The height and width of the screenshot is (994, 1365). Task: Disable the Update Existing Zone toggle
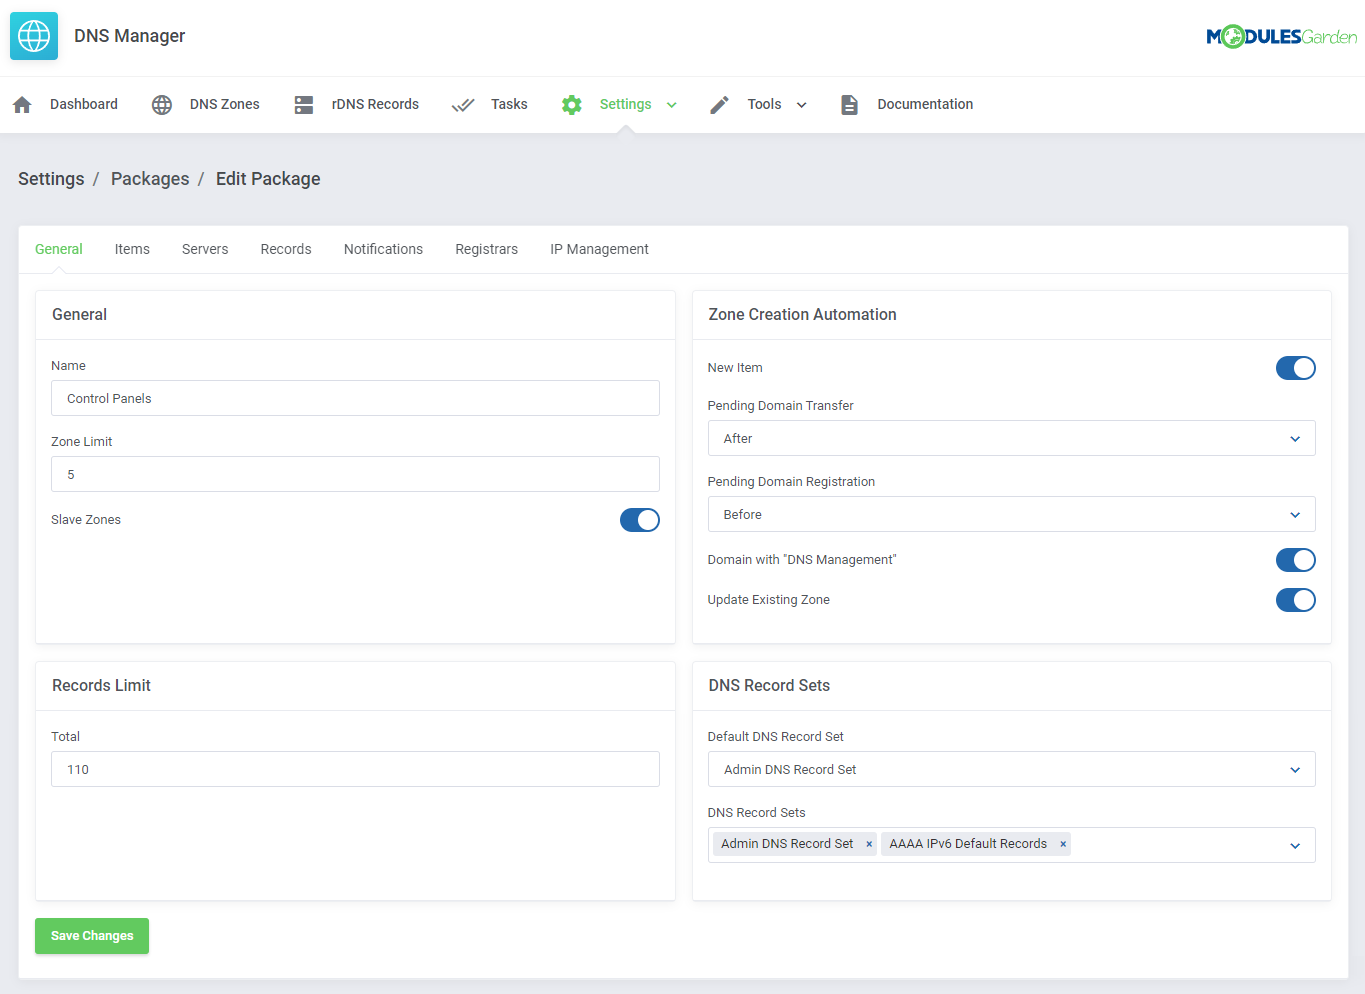point(1296,600)
